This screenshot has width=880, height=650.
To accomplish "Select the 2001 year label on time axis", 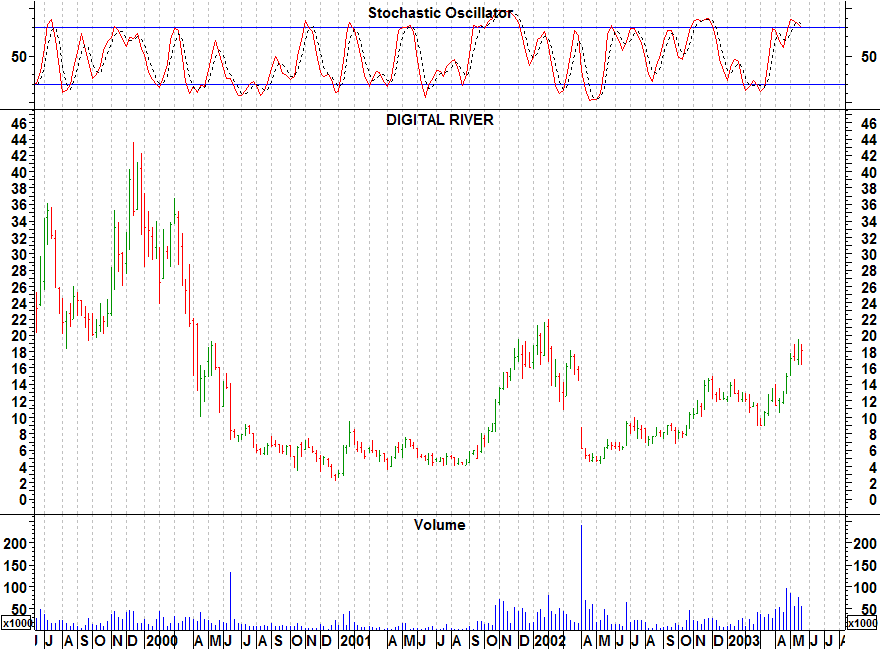I will (x=355, y=640).
